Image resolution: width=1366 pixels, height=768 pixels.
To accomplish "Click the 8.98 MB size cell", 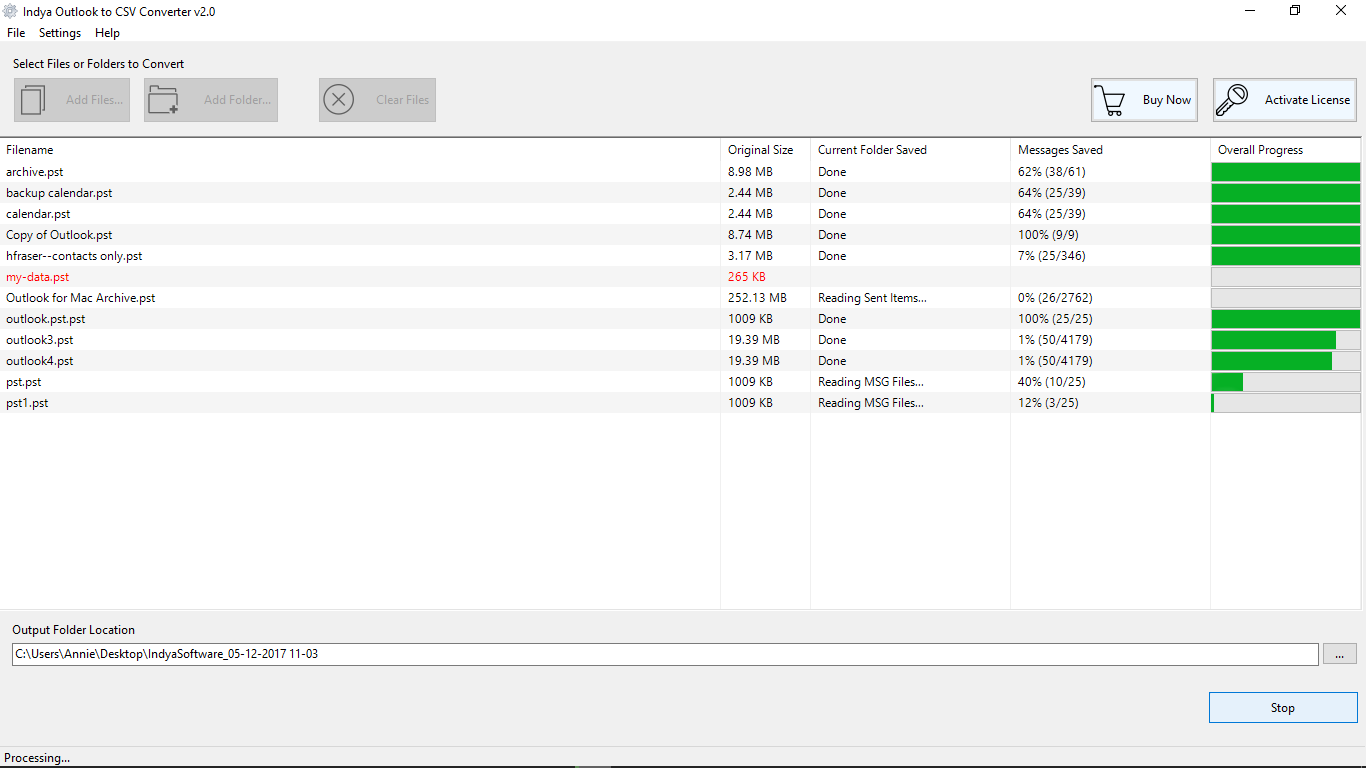I will click(750, 172).
